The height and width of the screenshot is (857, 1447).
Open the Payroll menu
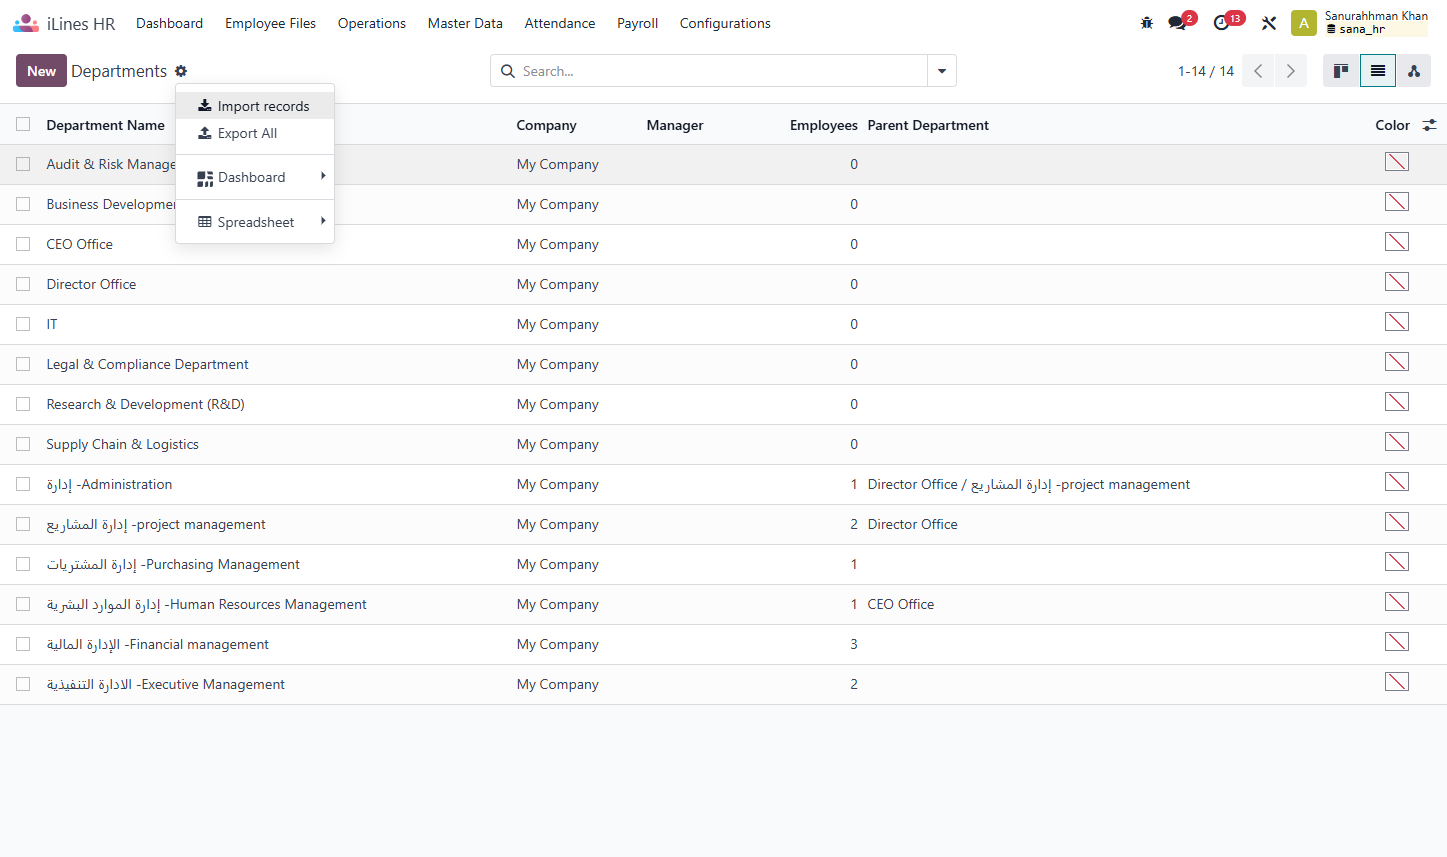click(637, 23)
